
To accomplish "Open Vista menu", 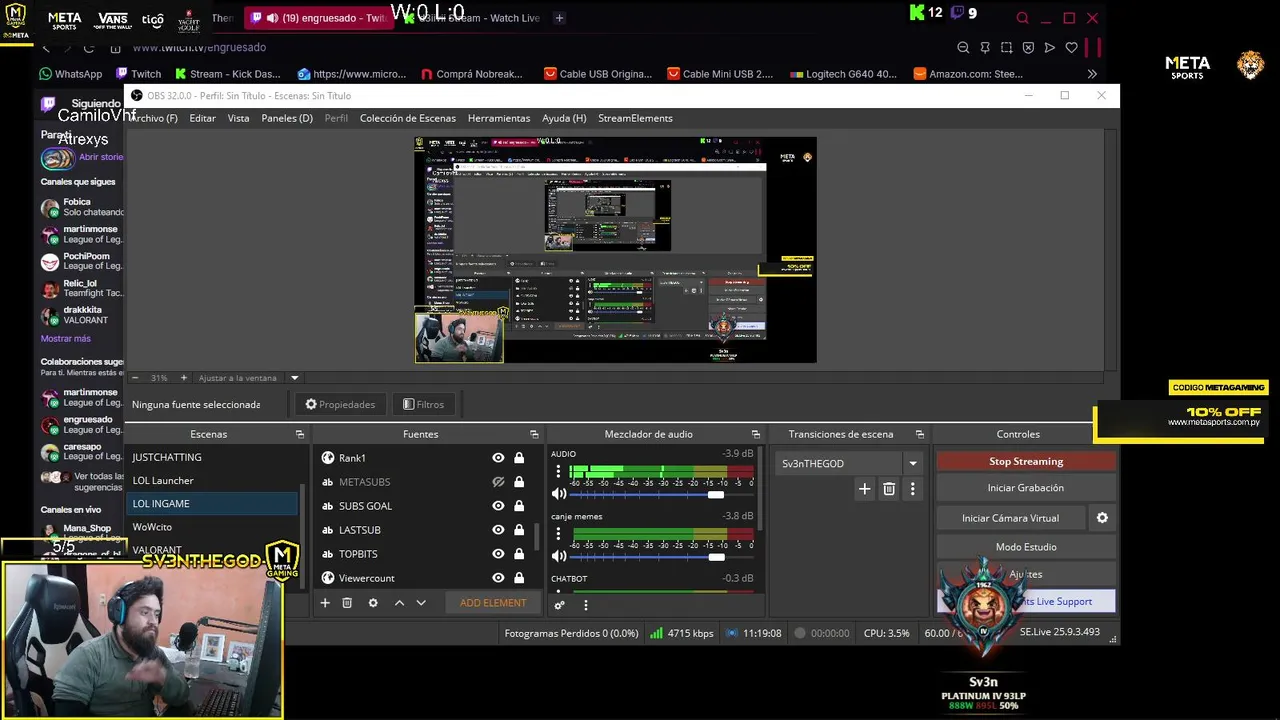I will (238, 118).
